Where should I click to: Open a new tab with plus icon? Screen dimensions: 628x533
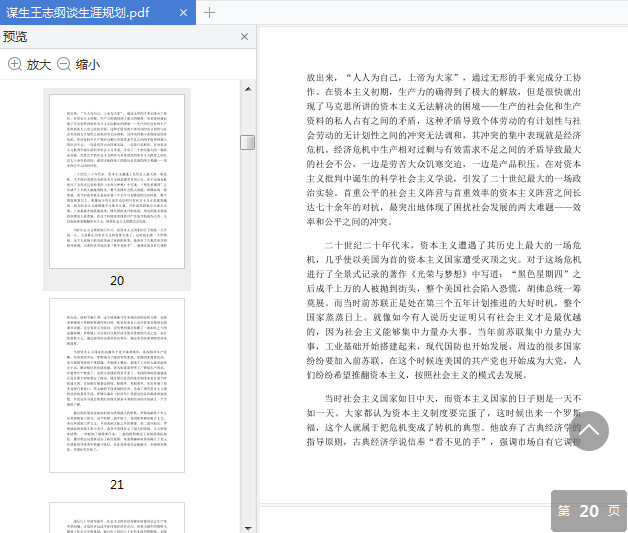pos(209,13)
